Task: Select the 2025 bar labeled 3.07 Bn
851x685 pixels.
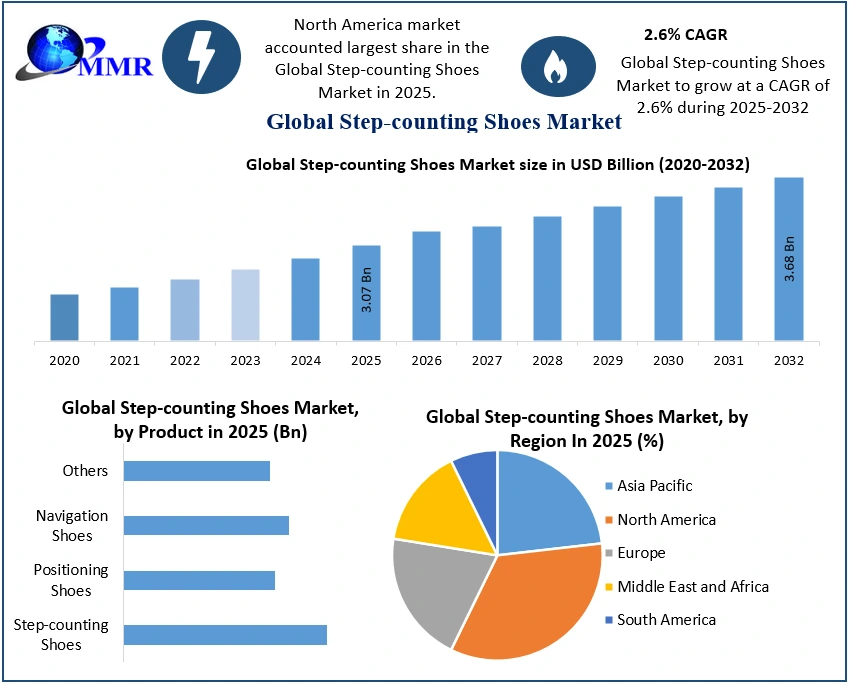Action: 367,293
